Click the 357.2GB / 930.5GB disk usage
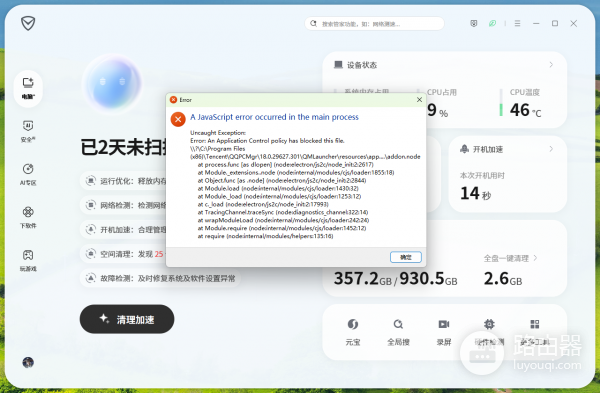Viewport: 600px width, 393px height. [x=395, y=279]
